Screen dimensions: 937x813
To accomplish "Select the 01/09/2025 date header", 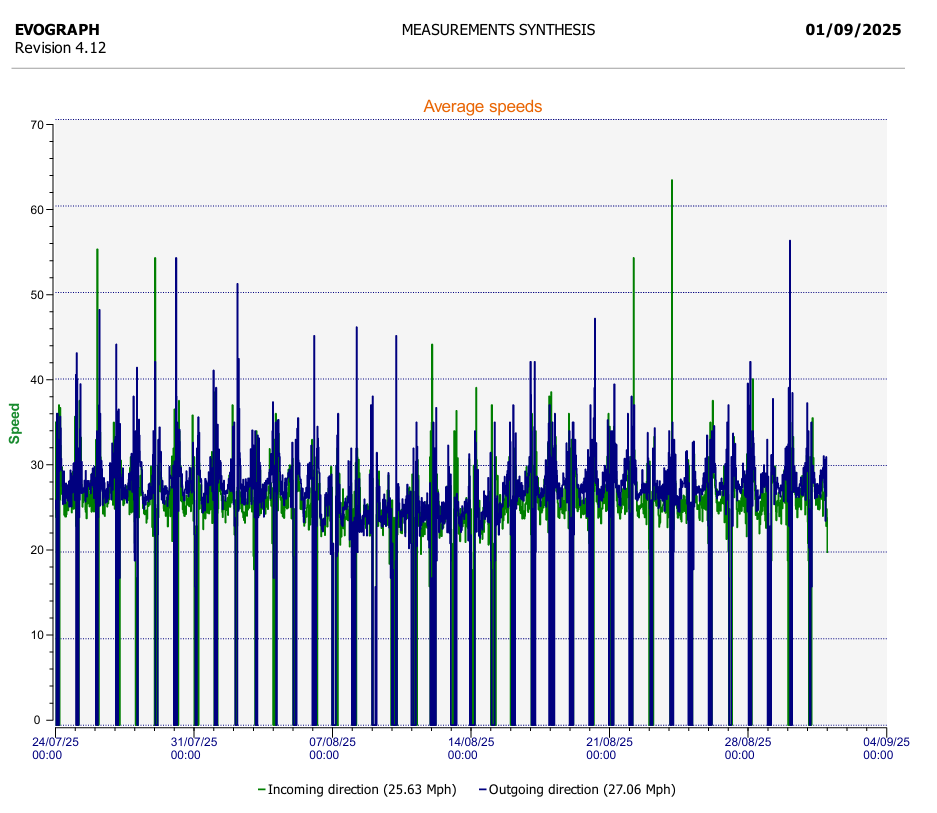I will (x=852, y=30).
